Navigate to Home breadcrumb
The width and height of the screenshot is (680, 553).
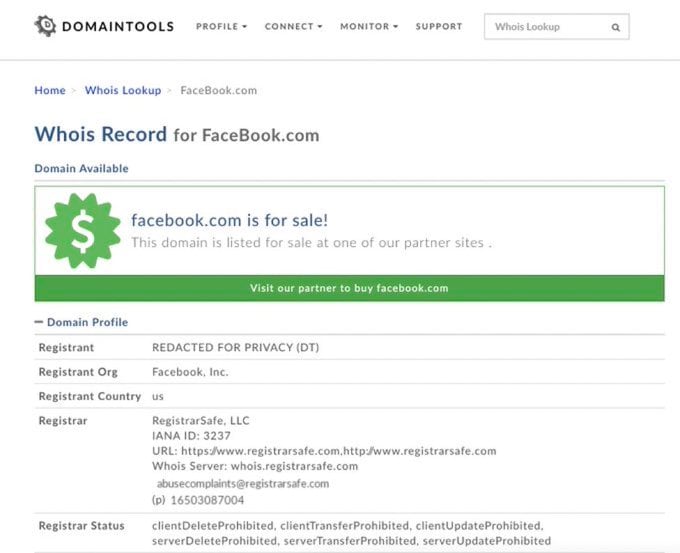[50, 90]
